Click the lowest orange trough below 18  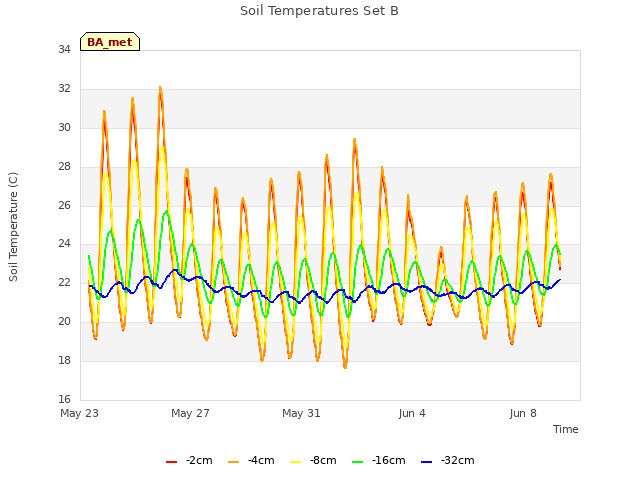point(345,367)
